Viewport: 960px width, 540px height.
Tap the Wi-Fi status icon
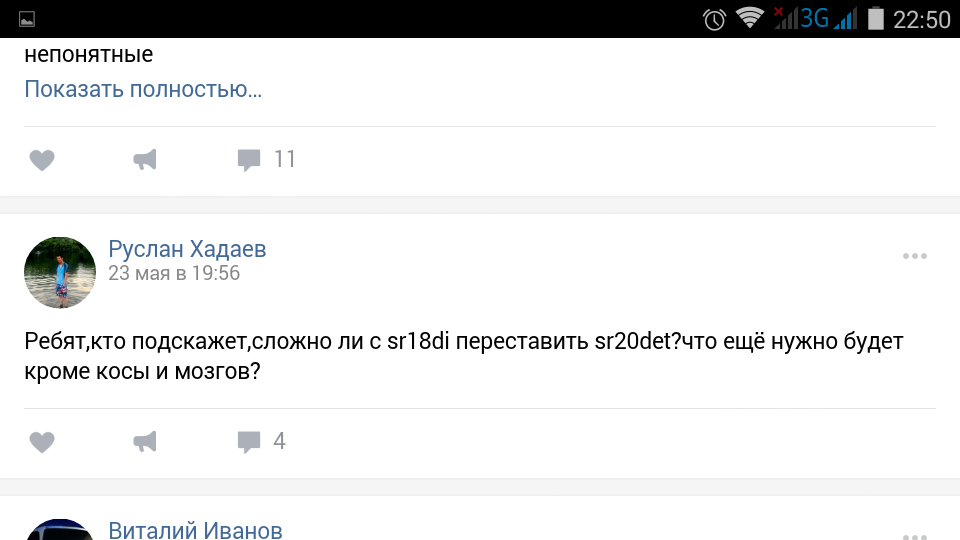(750, 18)
